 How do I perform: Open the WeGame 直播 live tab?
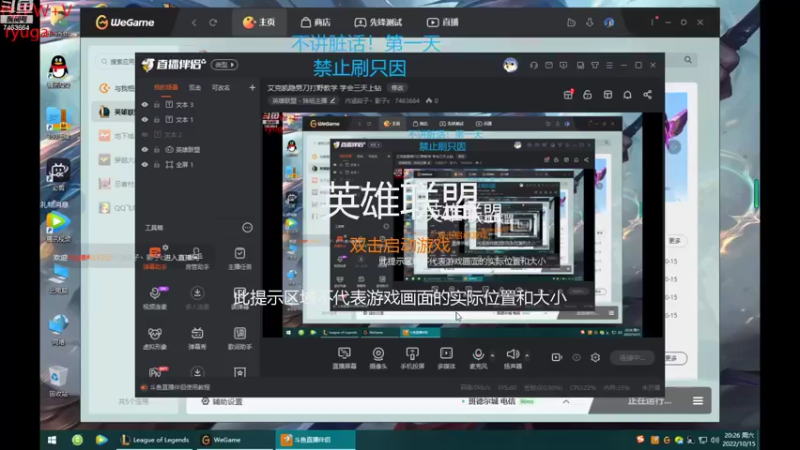(442, 22)
